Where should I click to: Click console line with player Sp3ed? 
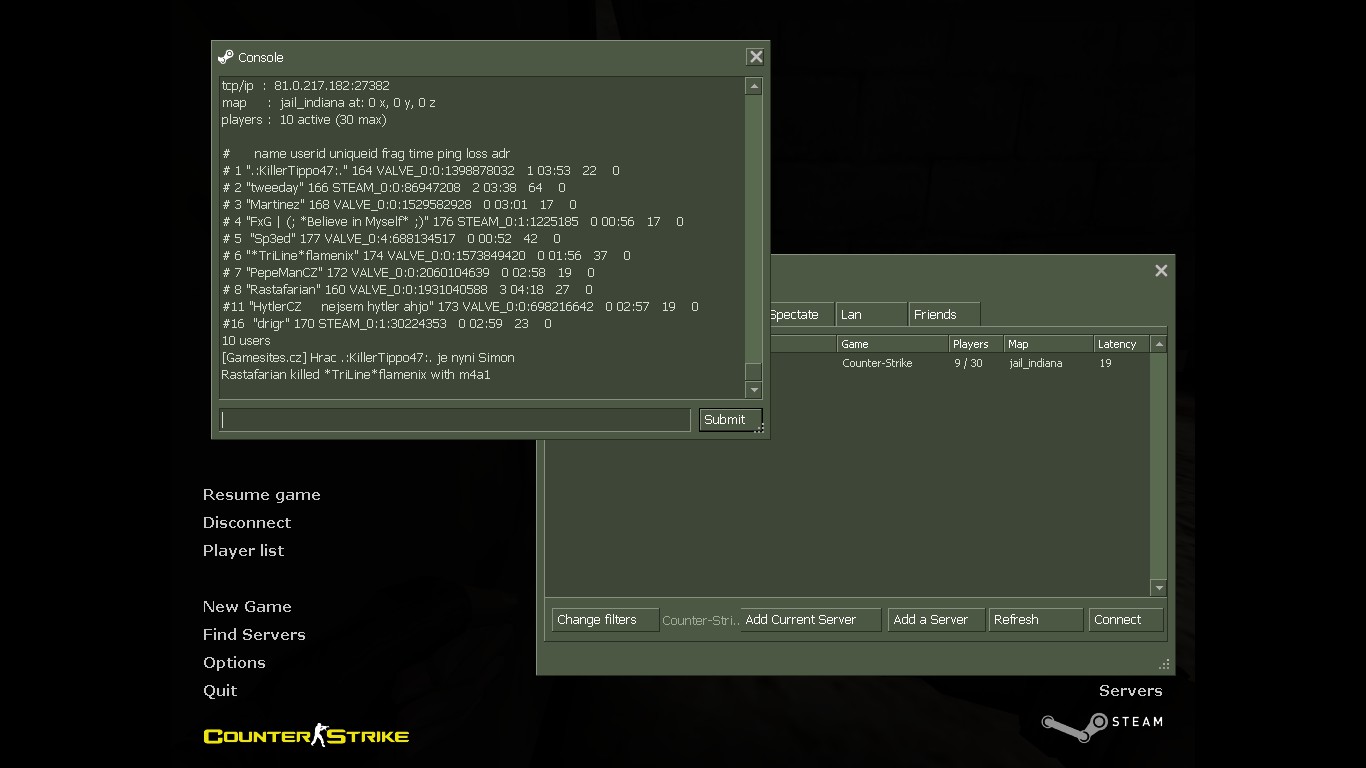point(391,238)
